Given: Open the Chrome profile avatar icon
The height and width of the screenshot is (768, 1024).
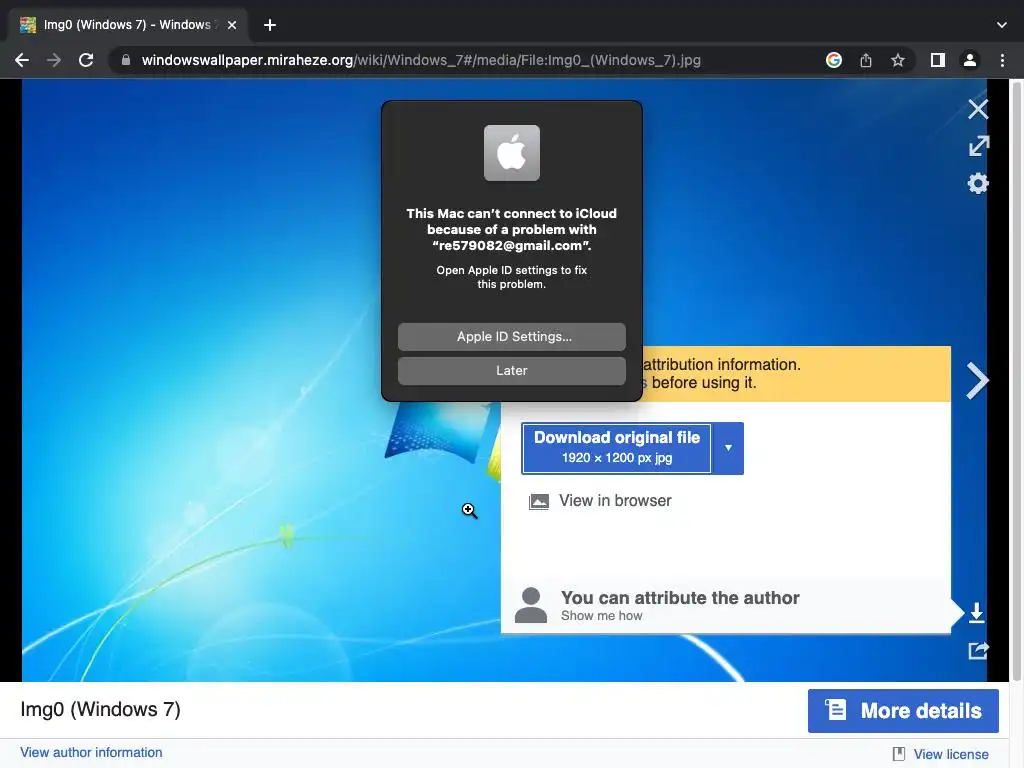Looking at the screenshot, I should (970, 60).
